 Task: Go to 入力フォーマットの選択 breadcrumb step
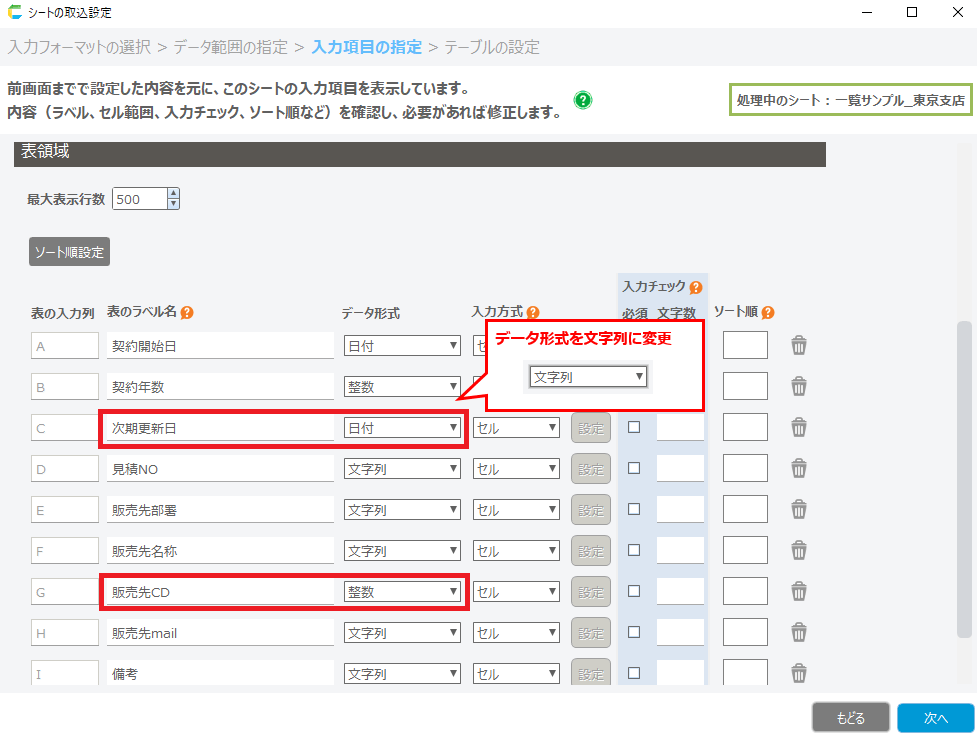(x=79, y=47)
